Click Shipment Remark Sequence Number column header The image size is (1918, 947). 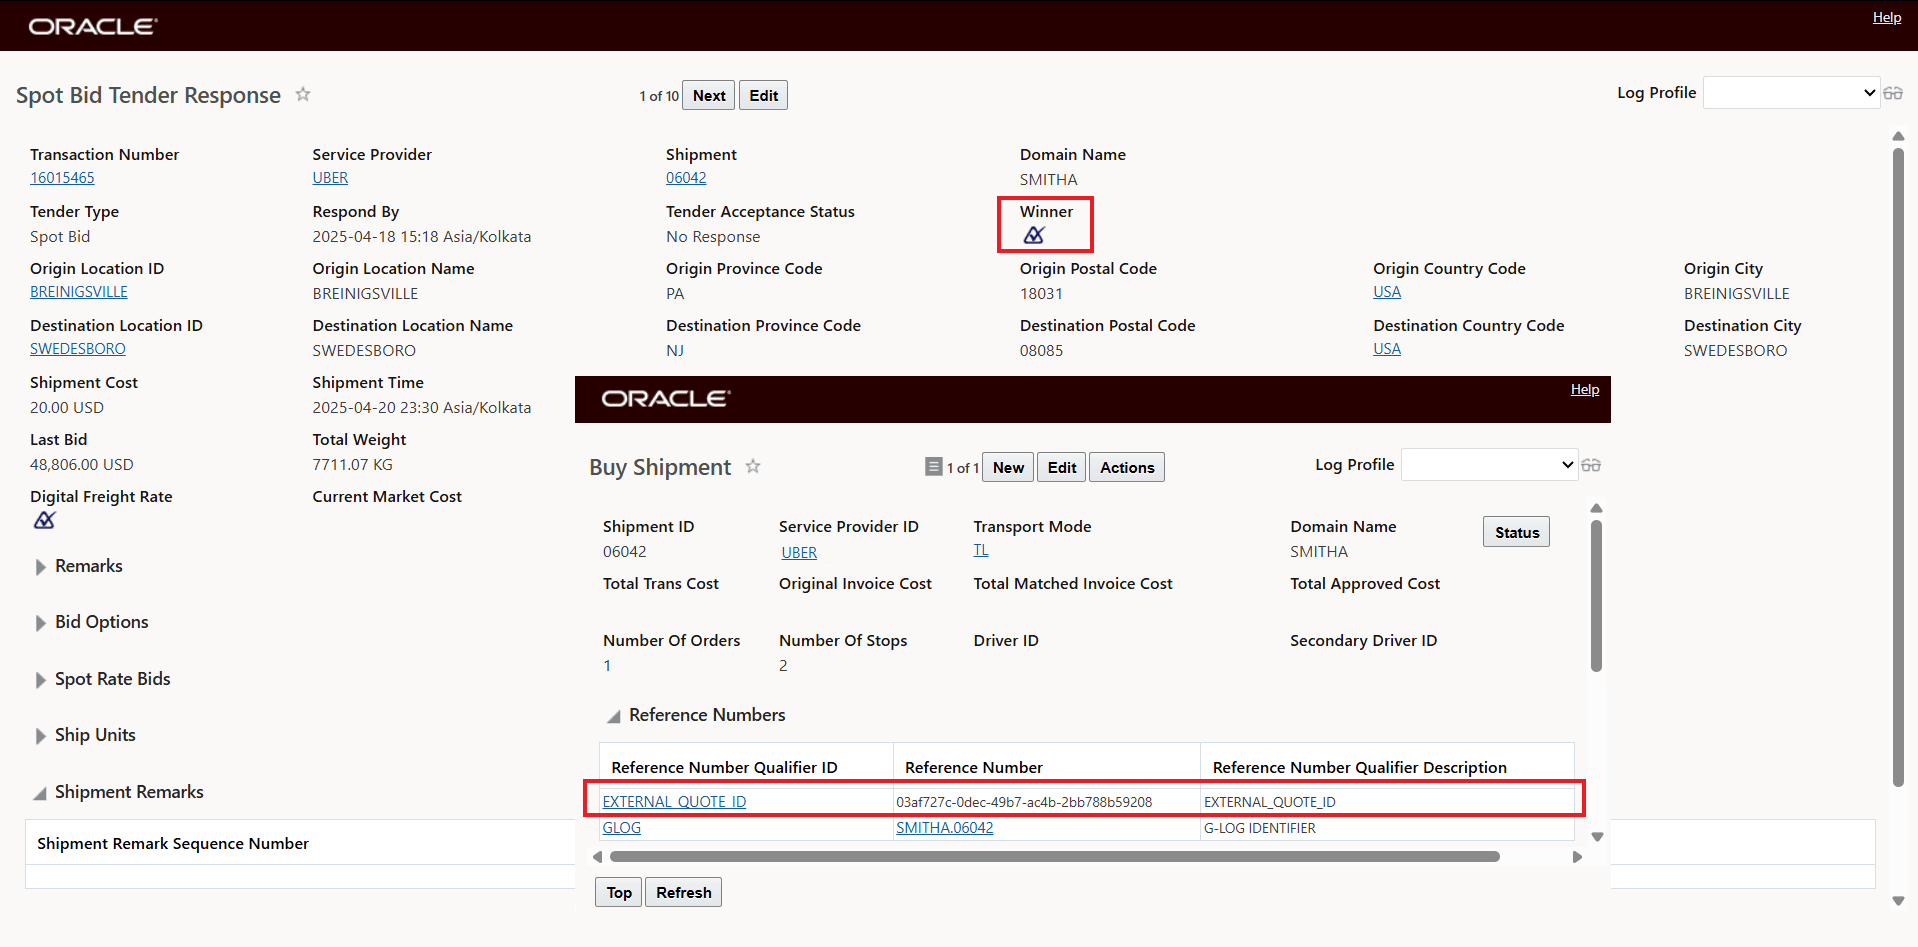click(x=173, y=843)
